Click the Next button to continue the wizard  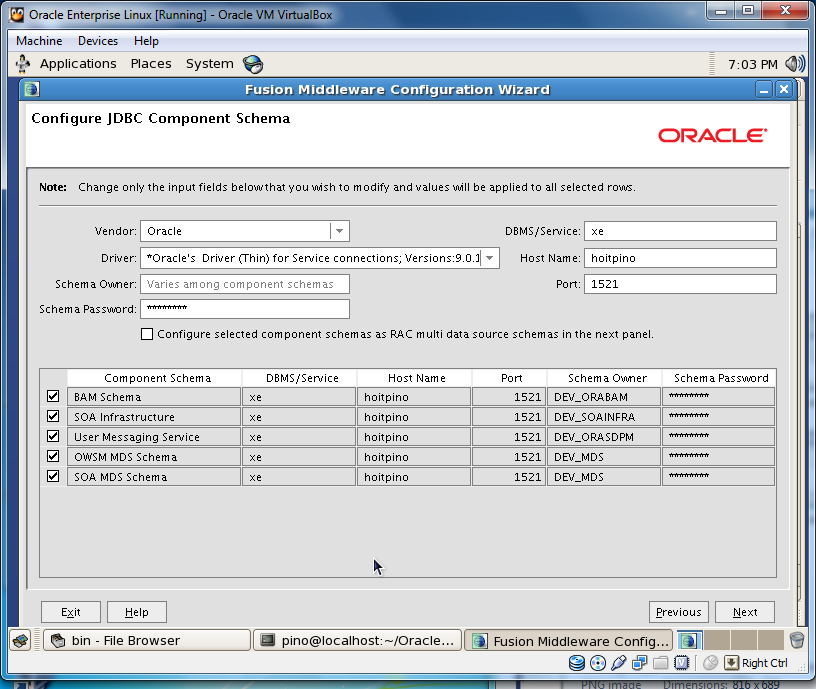(744, 611)
